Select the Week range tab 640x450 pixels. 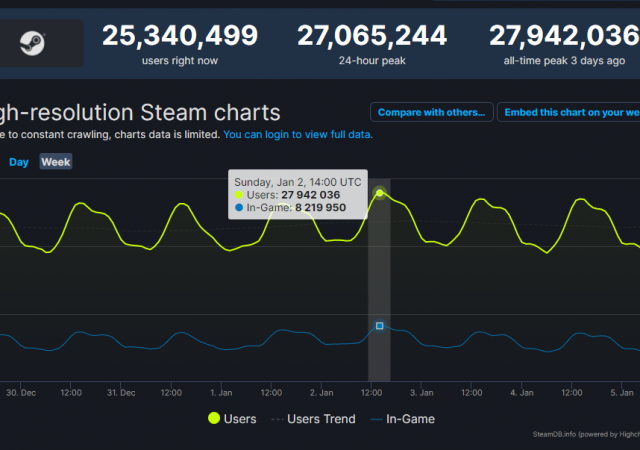click(56, 162)
